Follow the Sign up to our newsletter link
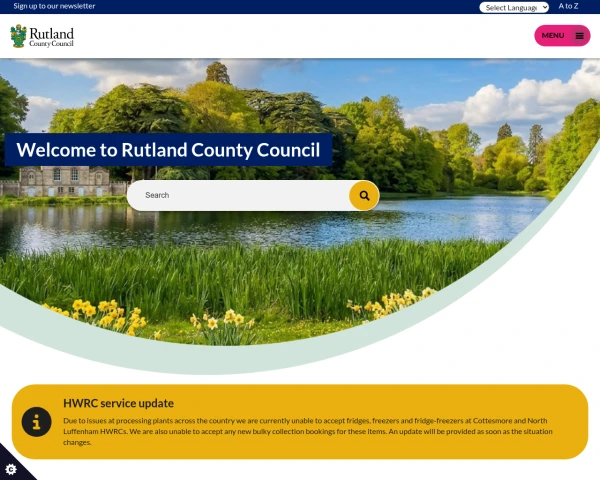600x480 pixels. 54,6
